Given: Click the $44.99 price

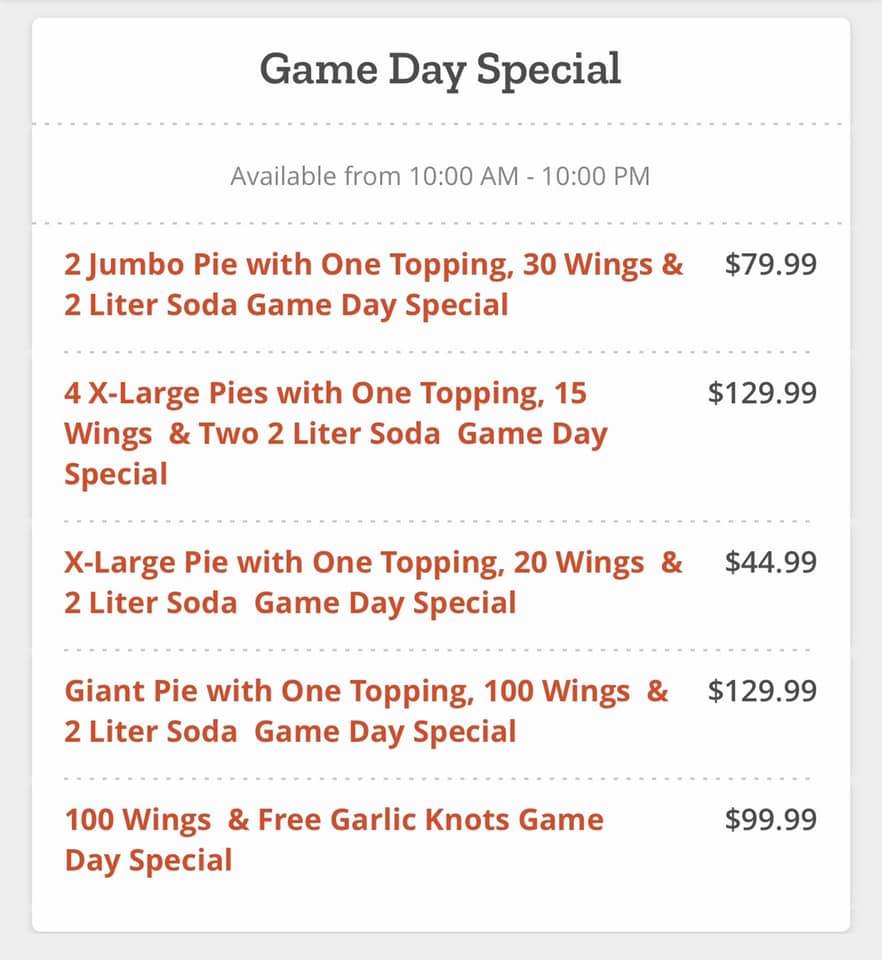Looking at the screenshot, I should [x=770, y=562].
